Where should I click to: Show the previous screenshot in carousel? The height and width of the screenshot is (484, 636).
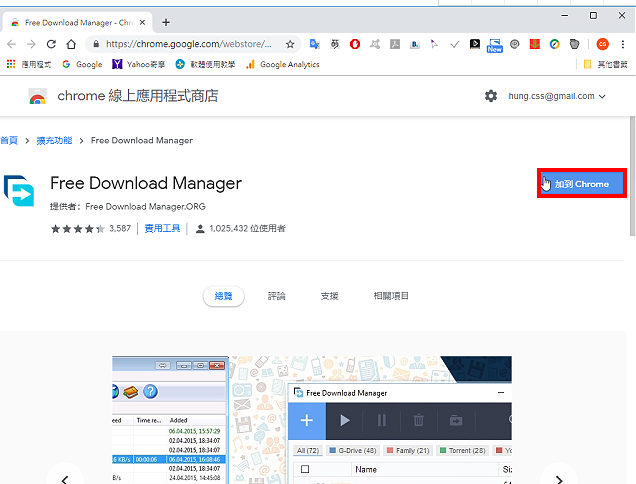tap(65, 479)
